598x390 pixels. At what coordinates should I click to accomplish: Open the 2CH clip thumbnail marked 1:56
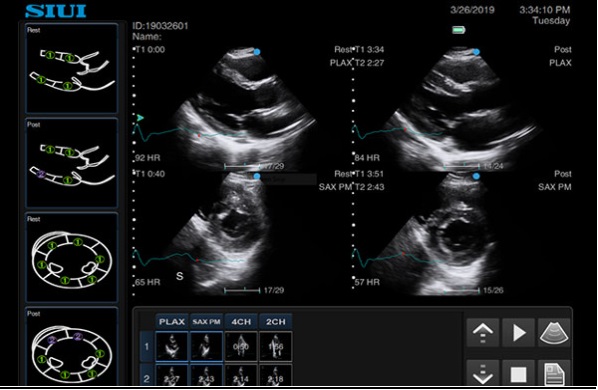coord(275,347)
